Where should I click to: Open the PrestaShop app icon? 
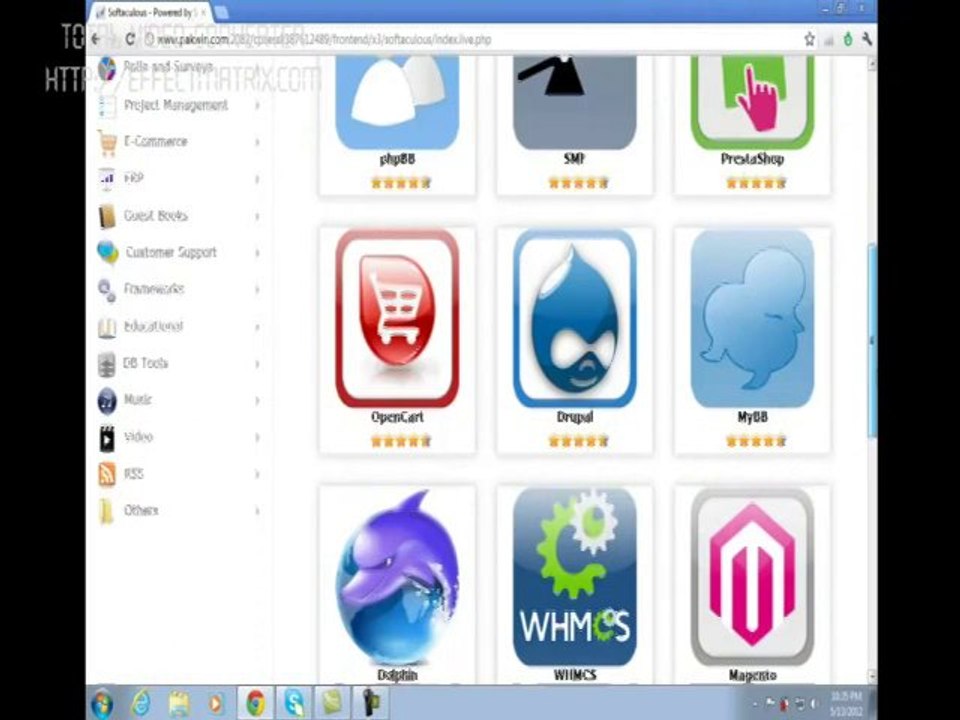752,102
